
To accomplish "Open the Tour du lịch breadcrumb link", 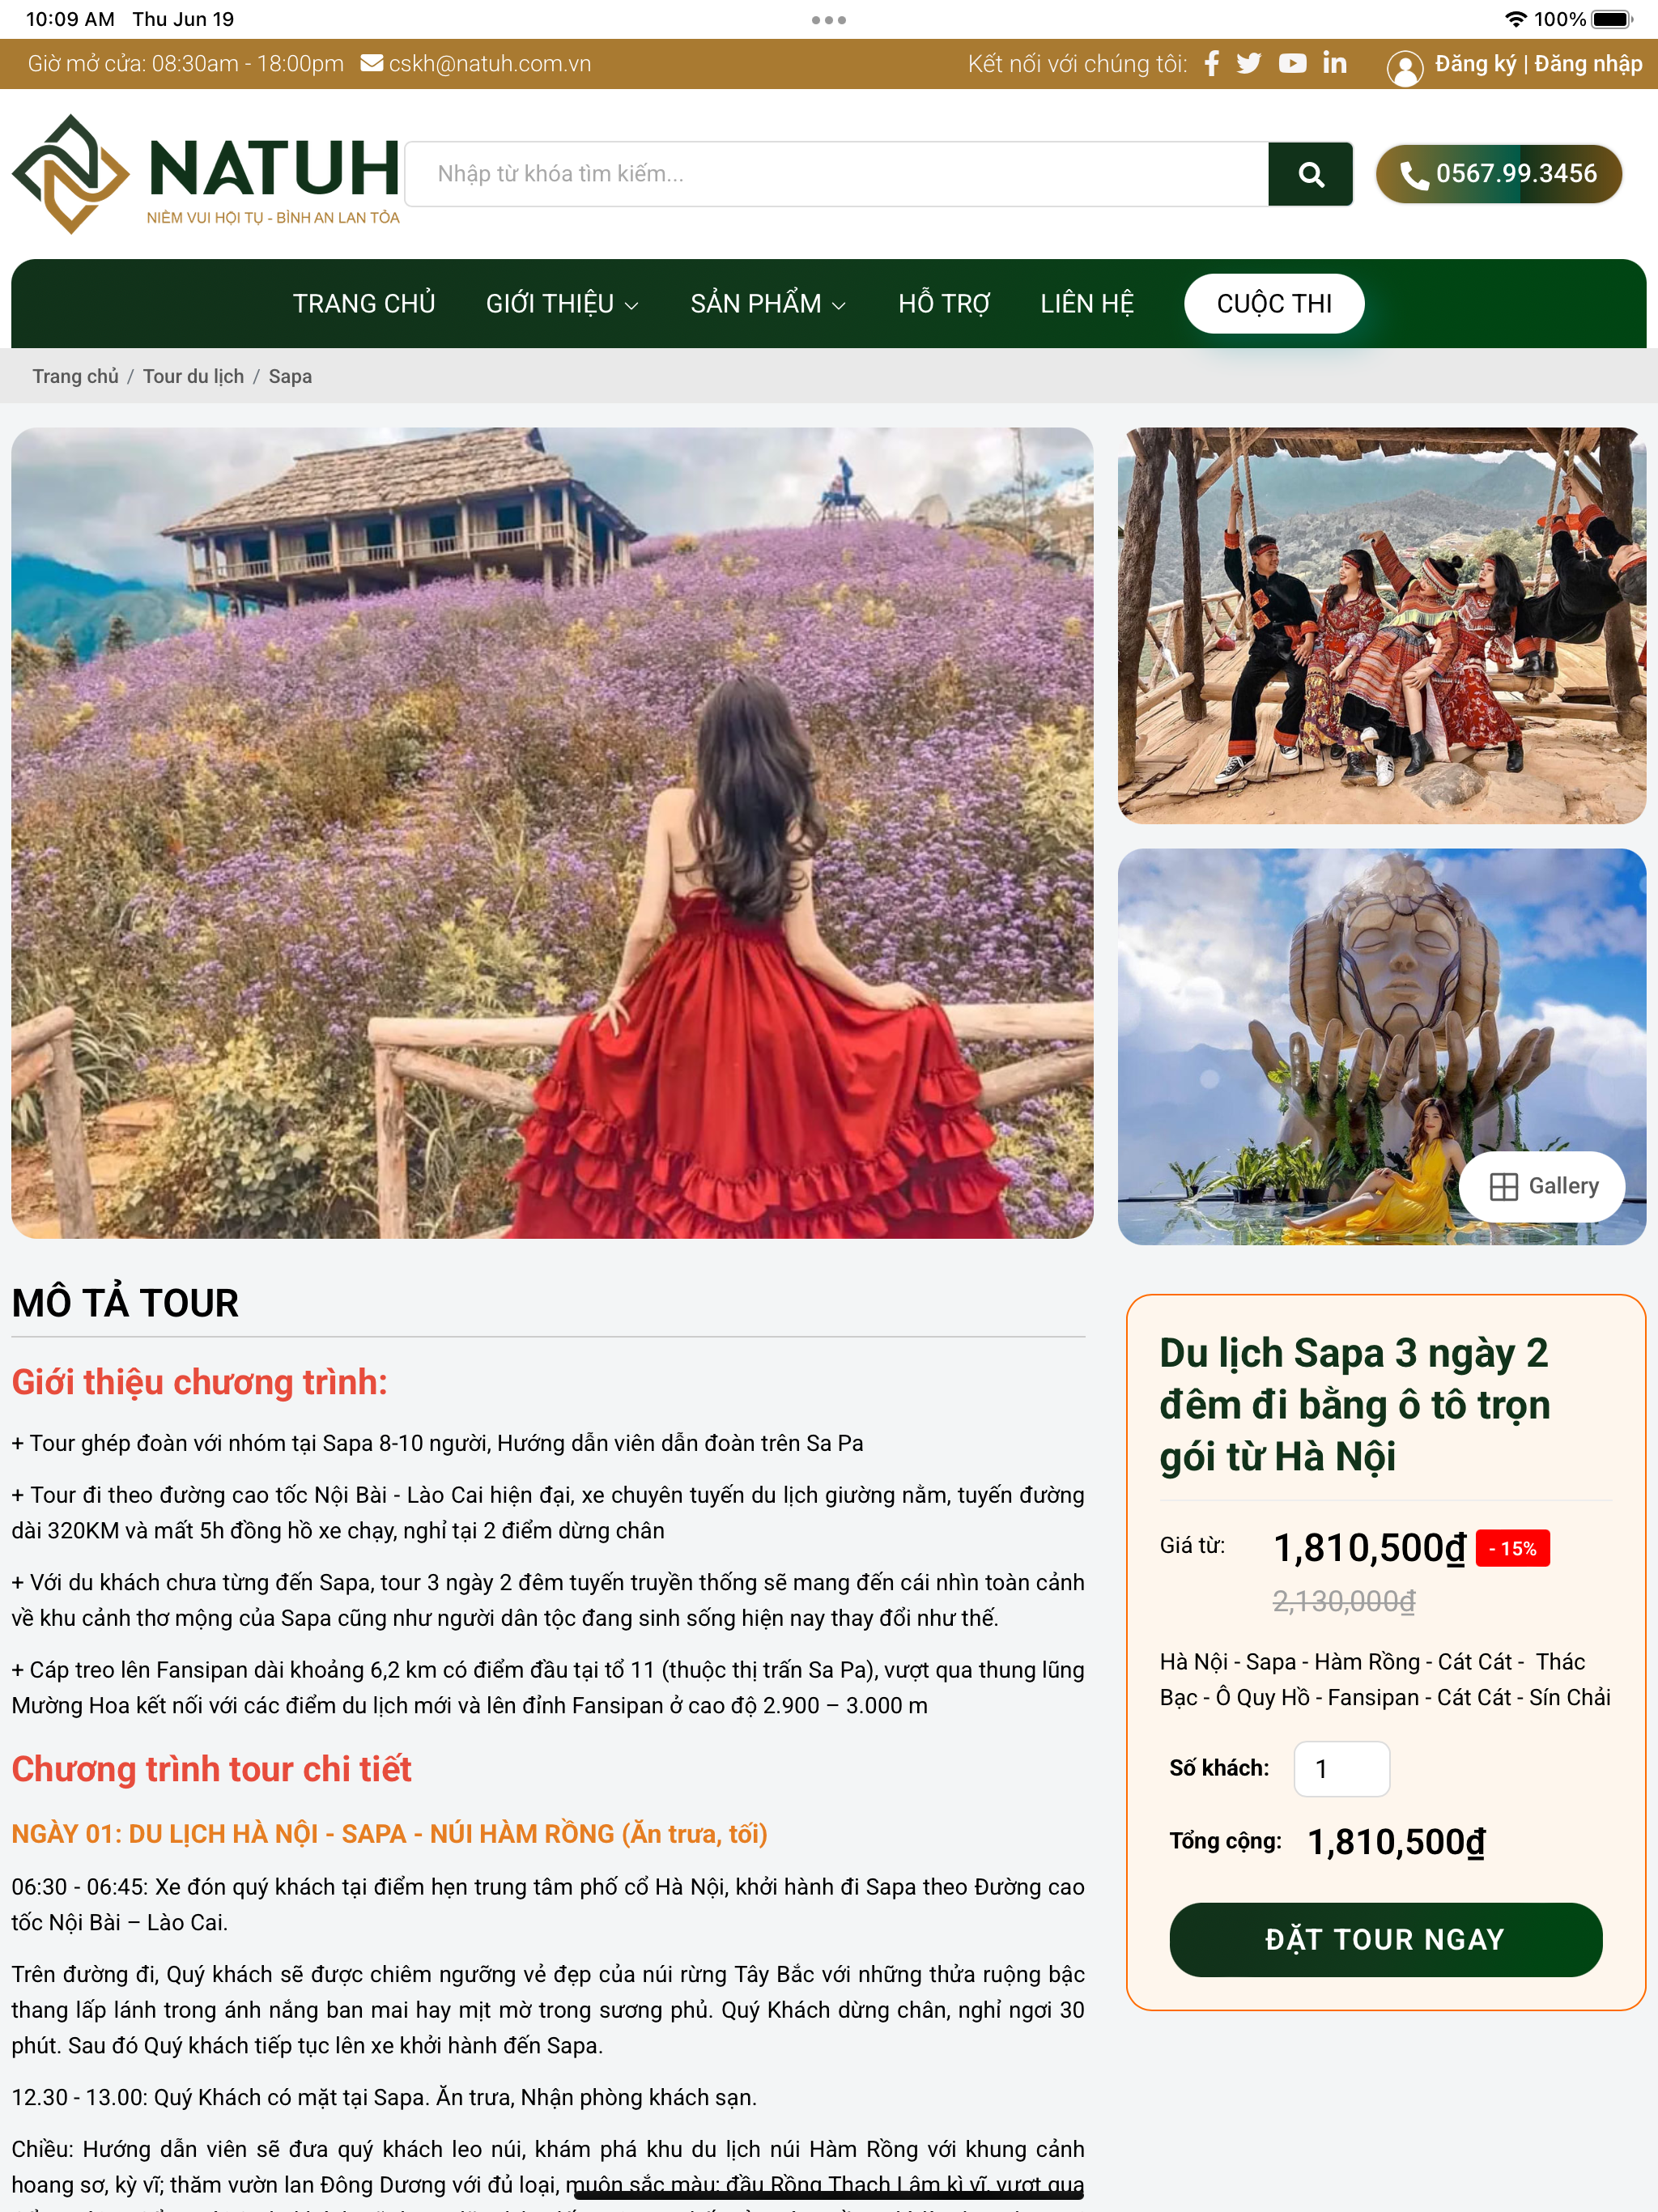I will click(x=193, y=377).
